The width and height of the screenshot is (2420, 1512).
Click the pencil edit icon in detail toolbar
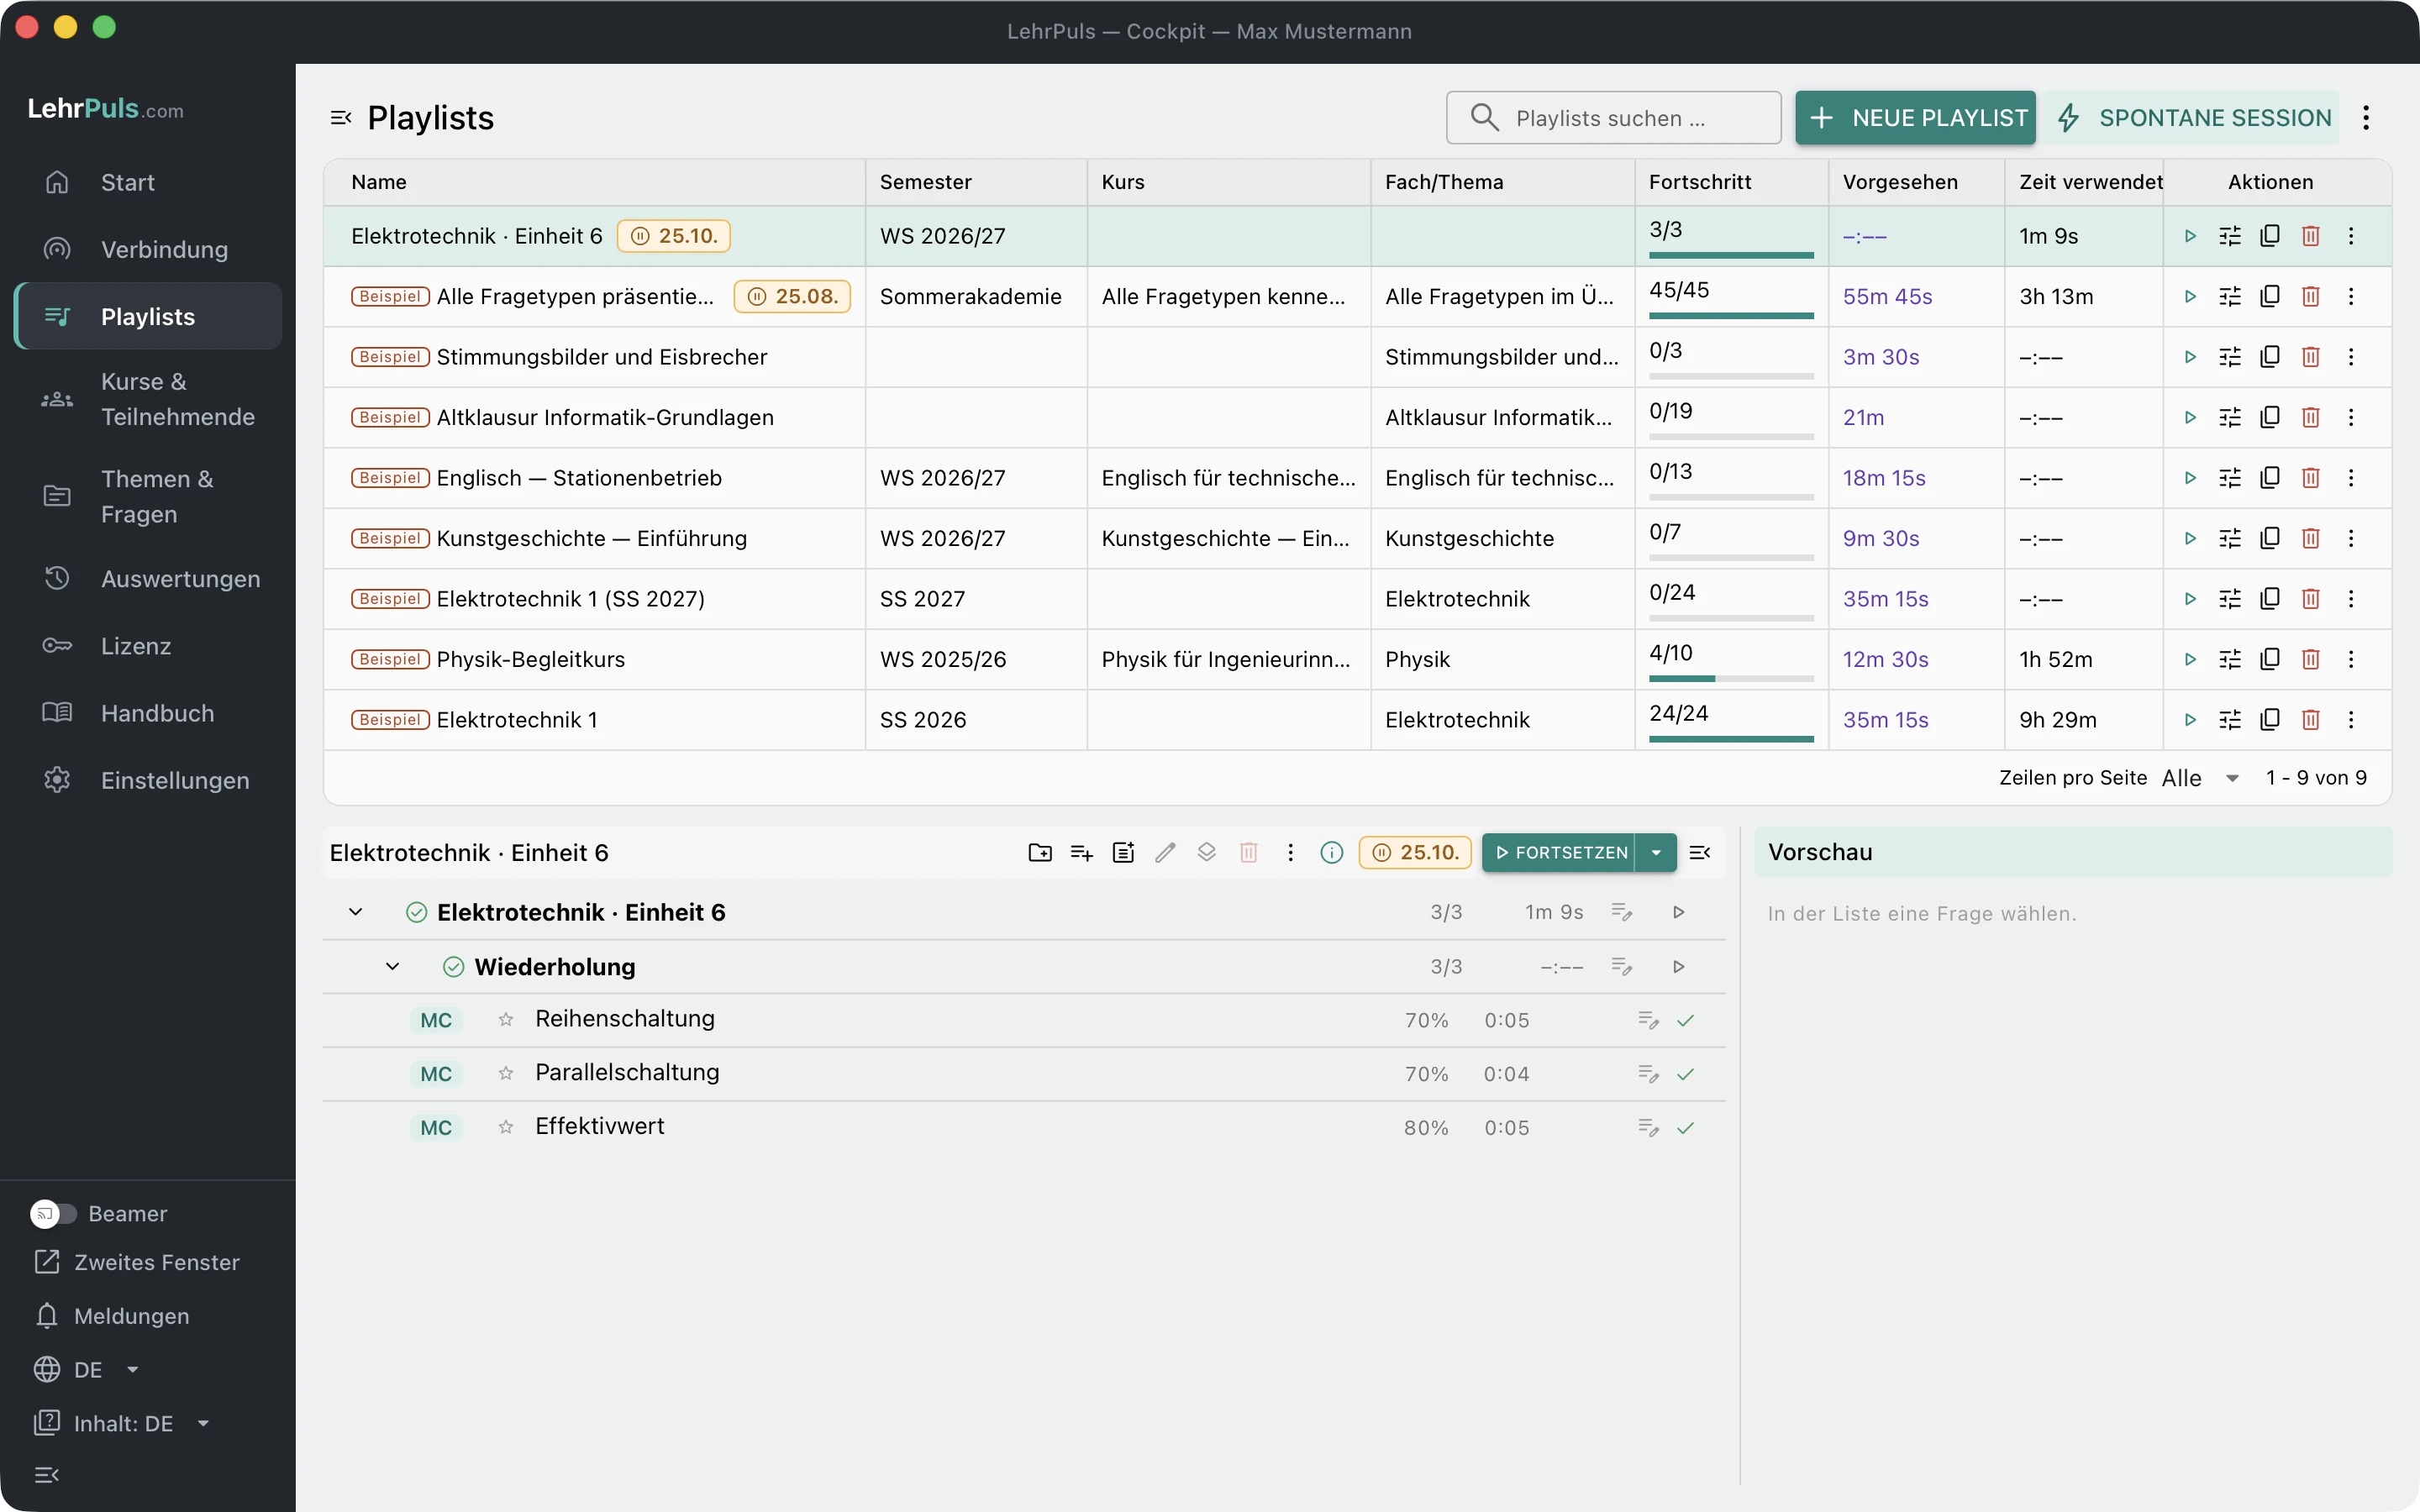(x=1165, y=852)
